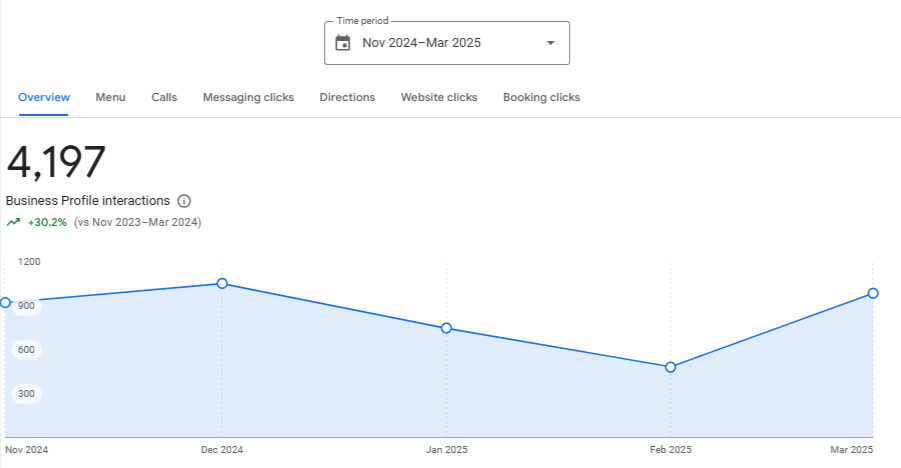Screen dimensions: 901x468
Task: Click the Nov 2024 x-axis label
Action: pos(26,450)
